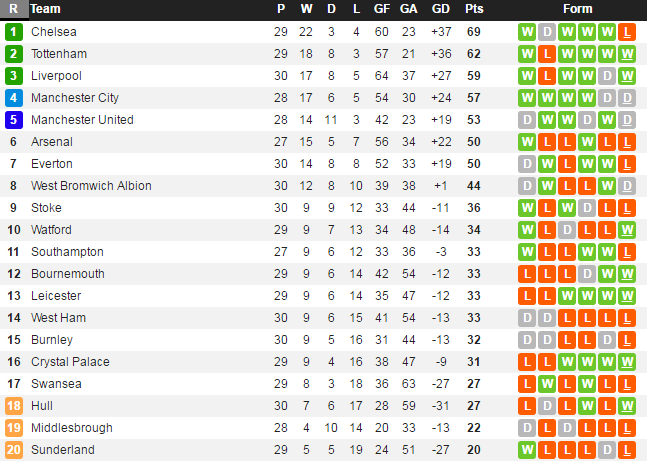Sort table by the GD column header

coord(440,9)
